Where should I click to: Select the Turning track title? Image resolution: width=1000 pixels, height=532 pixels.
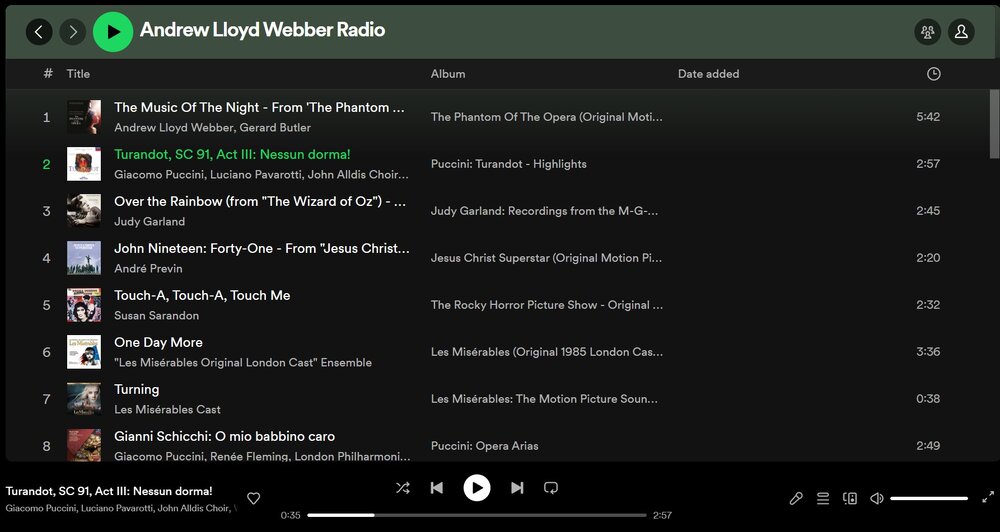click(x=136, y=390)
